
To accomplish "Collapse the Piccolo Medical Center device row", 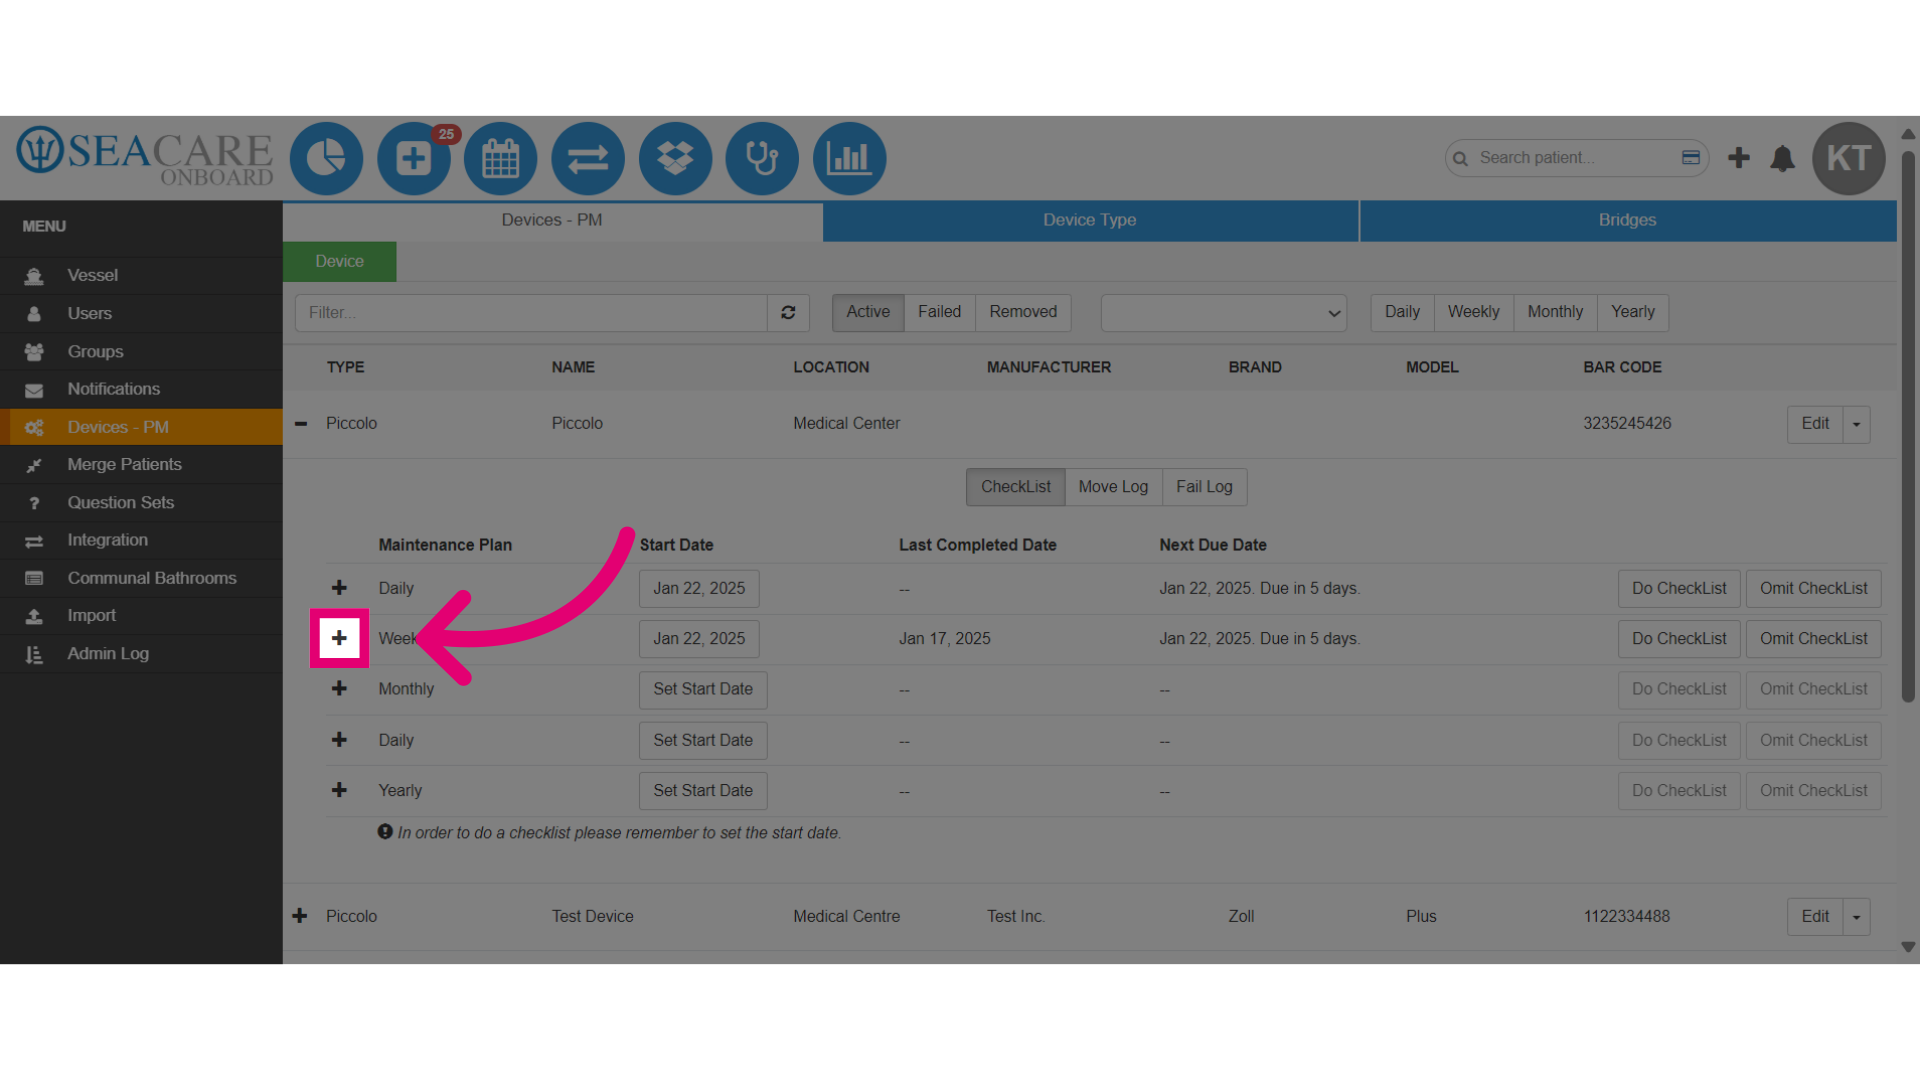I will [301, 423].
